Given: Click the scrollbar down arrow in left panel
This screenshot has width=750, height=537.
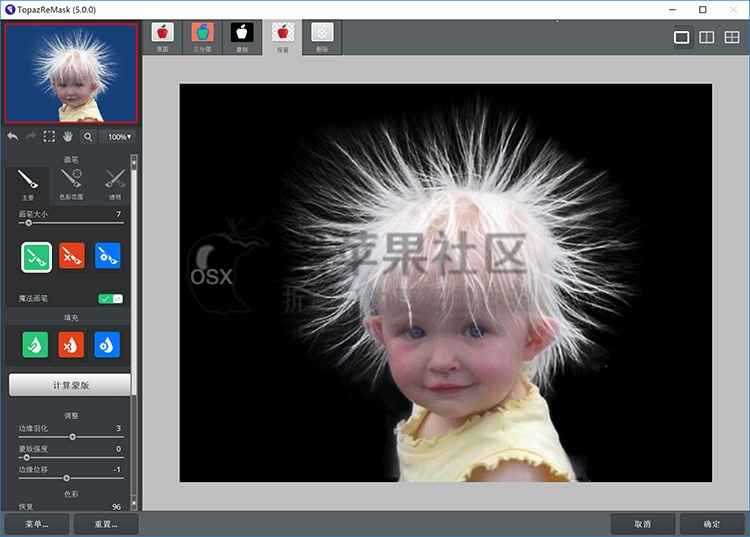Looking at the screenshot, I should (134, 504).
